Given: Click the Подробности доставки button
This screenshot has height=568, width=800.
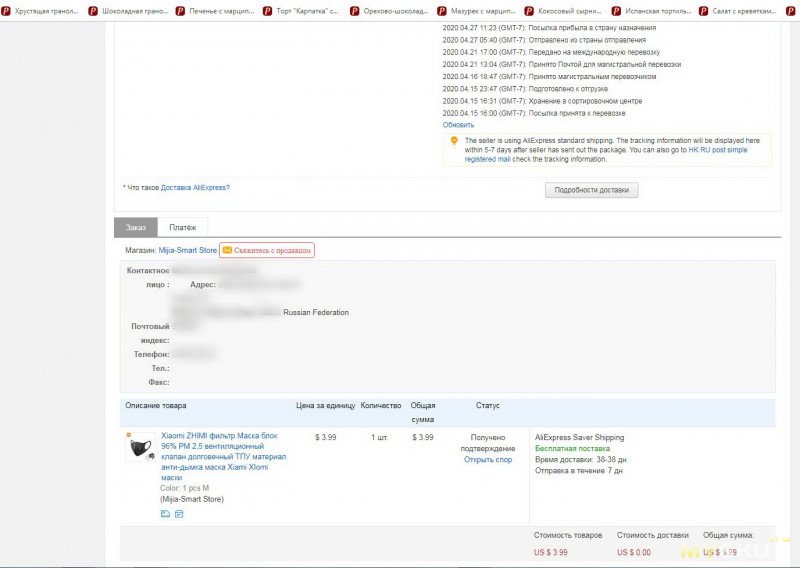Looking at the screenshot, I should pos(591,190).
